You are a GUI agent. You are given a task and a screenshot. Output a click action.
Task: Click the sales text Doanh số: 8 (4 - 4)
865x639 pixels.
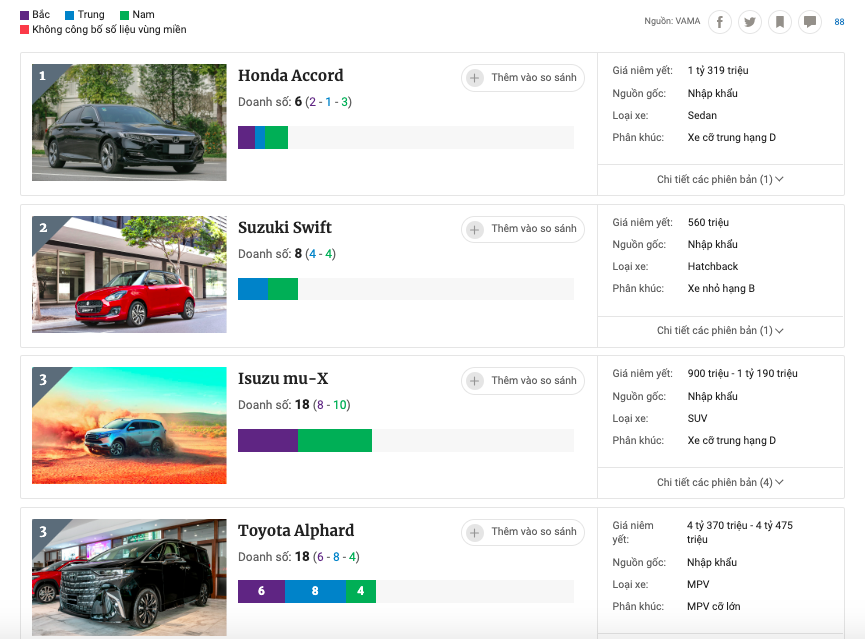click(x=287, y=254)
